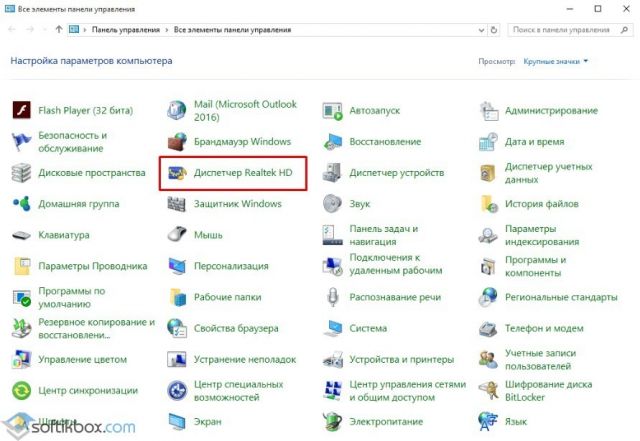Open the Свойства браузера link

coord(236,328)
